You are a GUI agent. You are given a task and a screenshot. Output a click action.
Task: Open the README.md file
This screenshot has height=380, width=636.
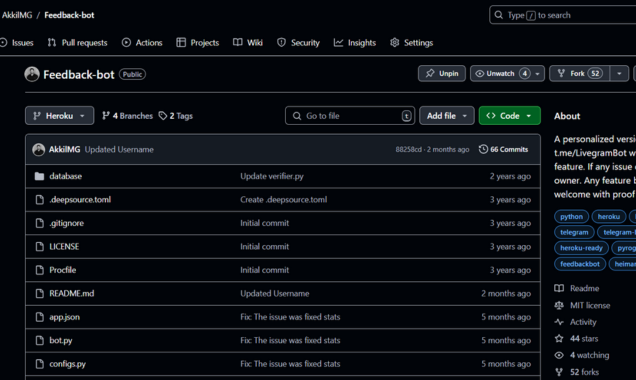(72, 293)
